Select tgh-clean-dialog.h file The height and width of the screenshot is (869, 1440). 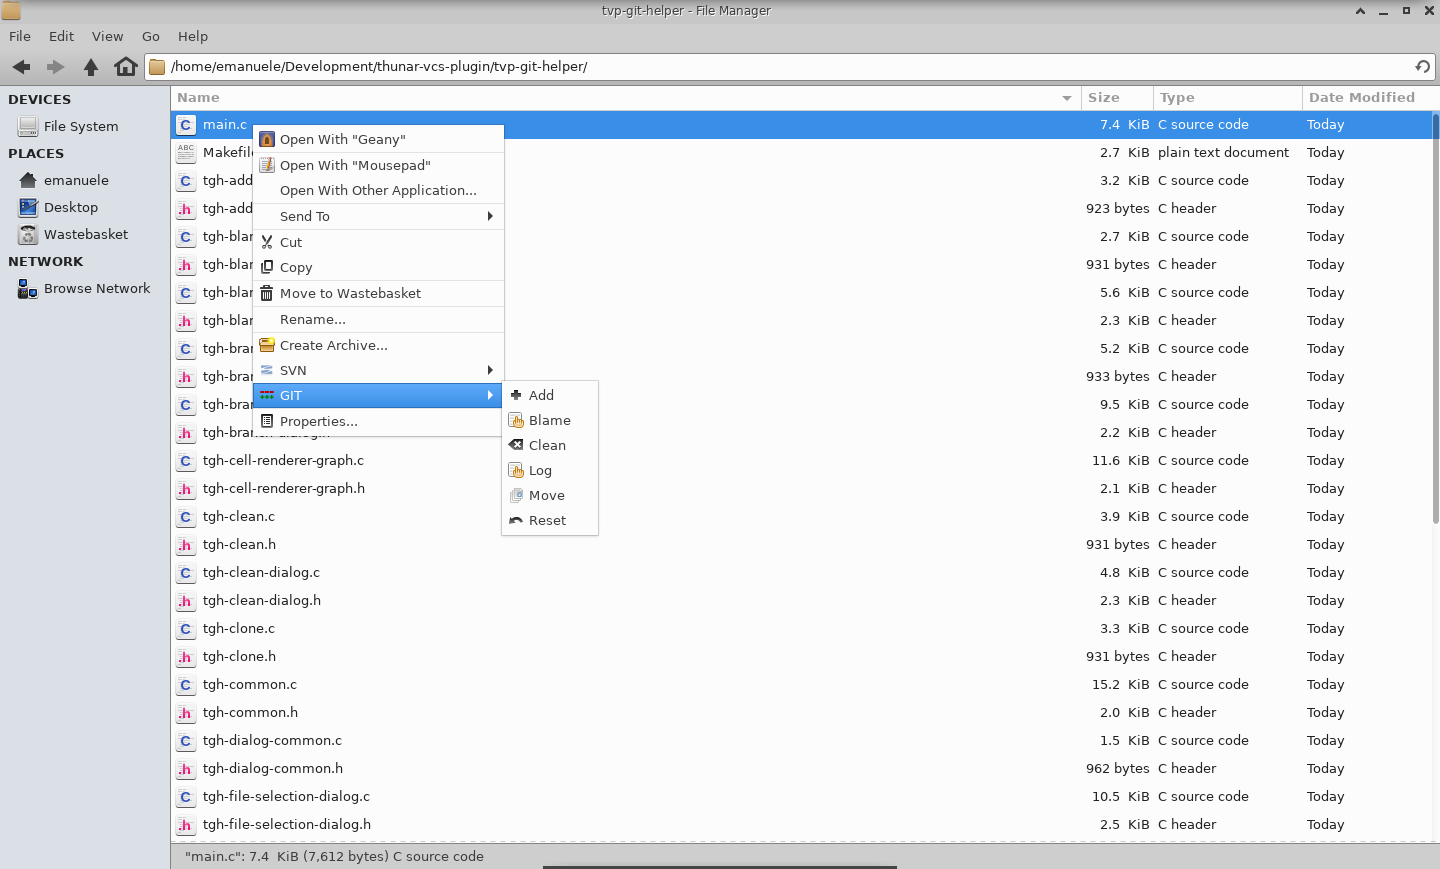tap(261, 600)
